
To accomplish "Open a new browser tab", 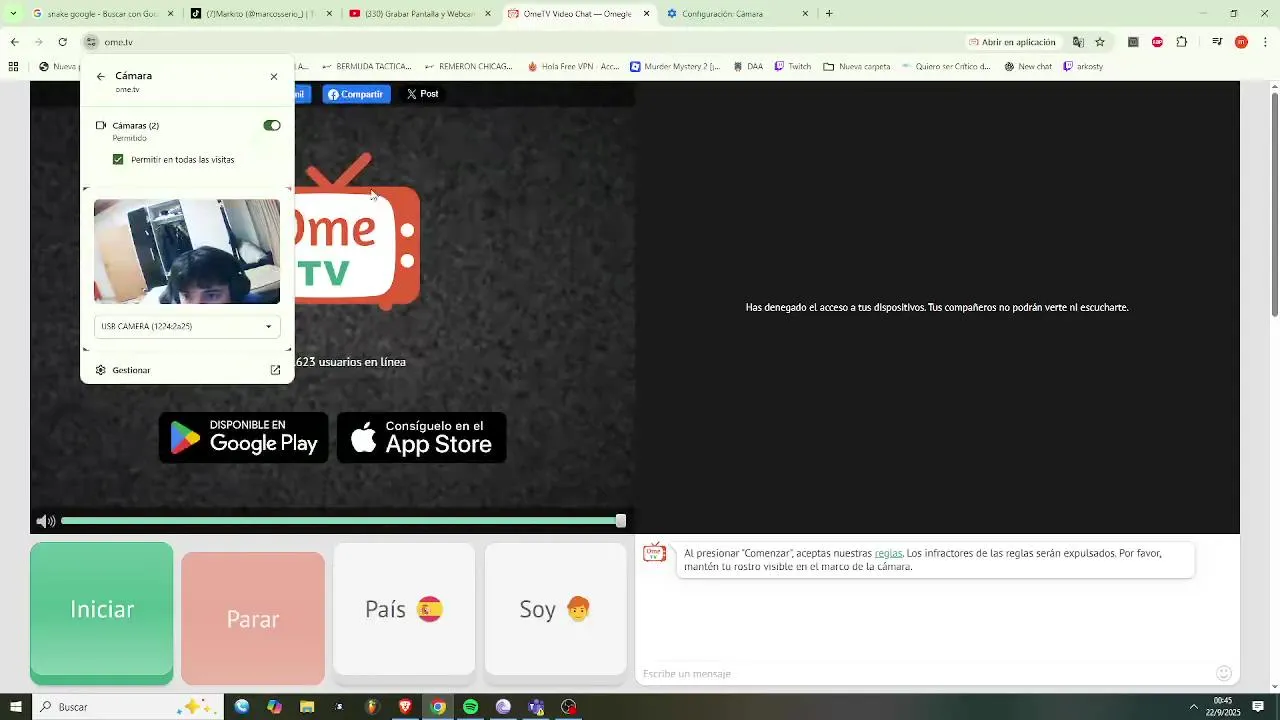I will pos(829,14).
